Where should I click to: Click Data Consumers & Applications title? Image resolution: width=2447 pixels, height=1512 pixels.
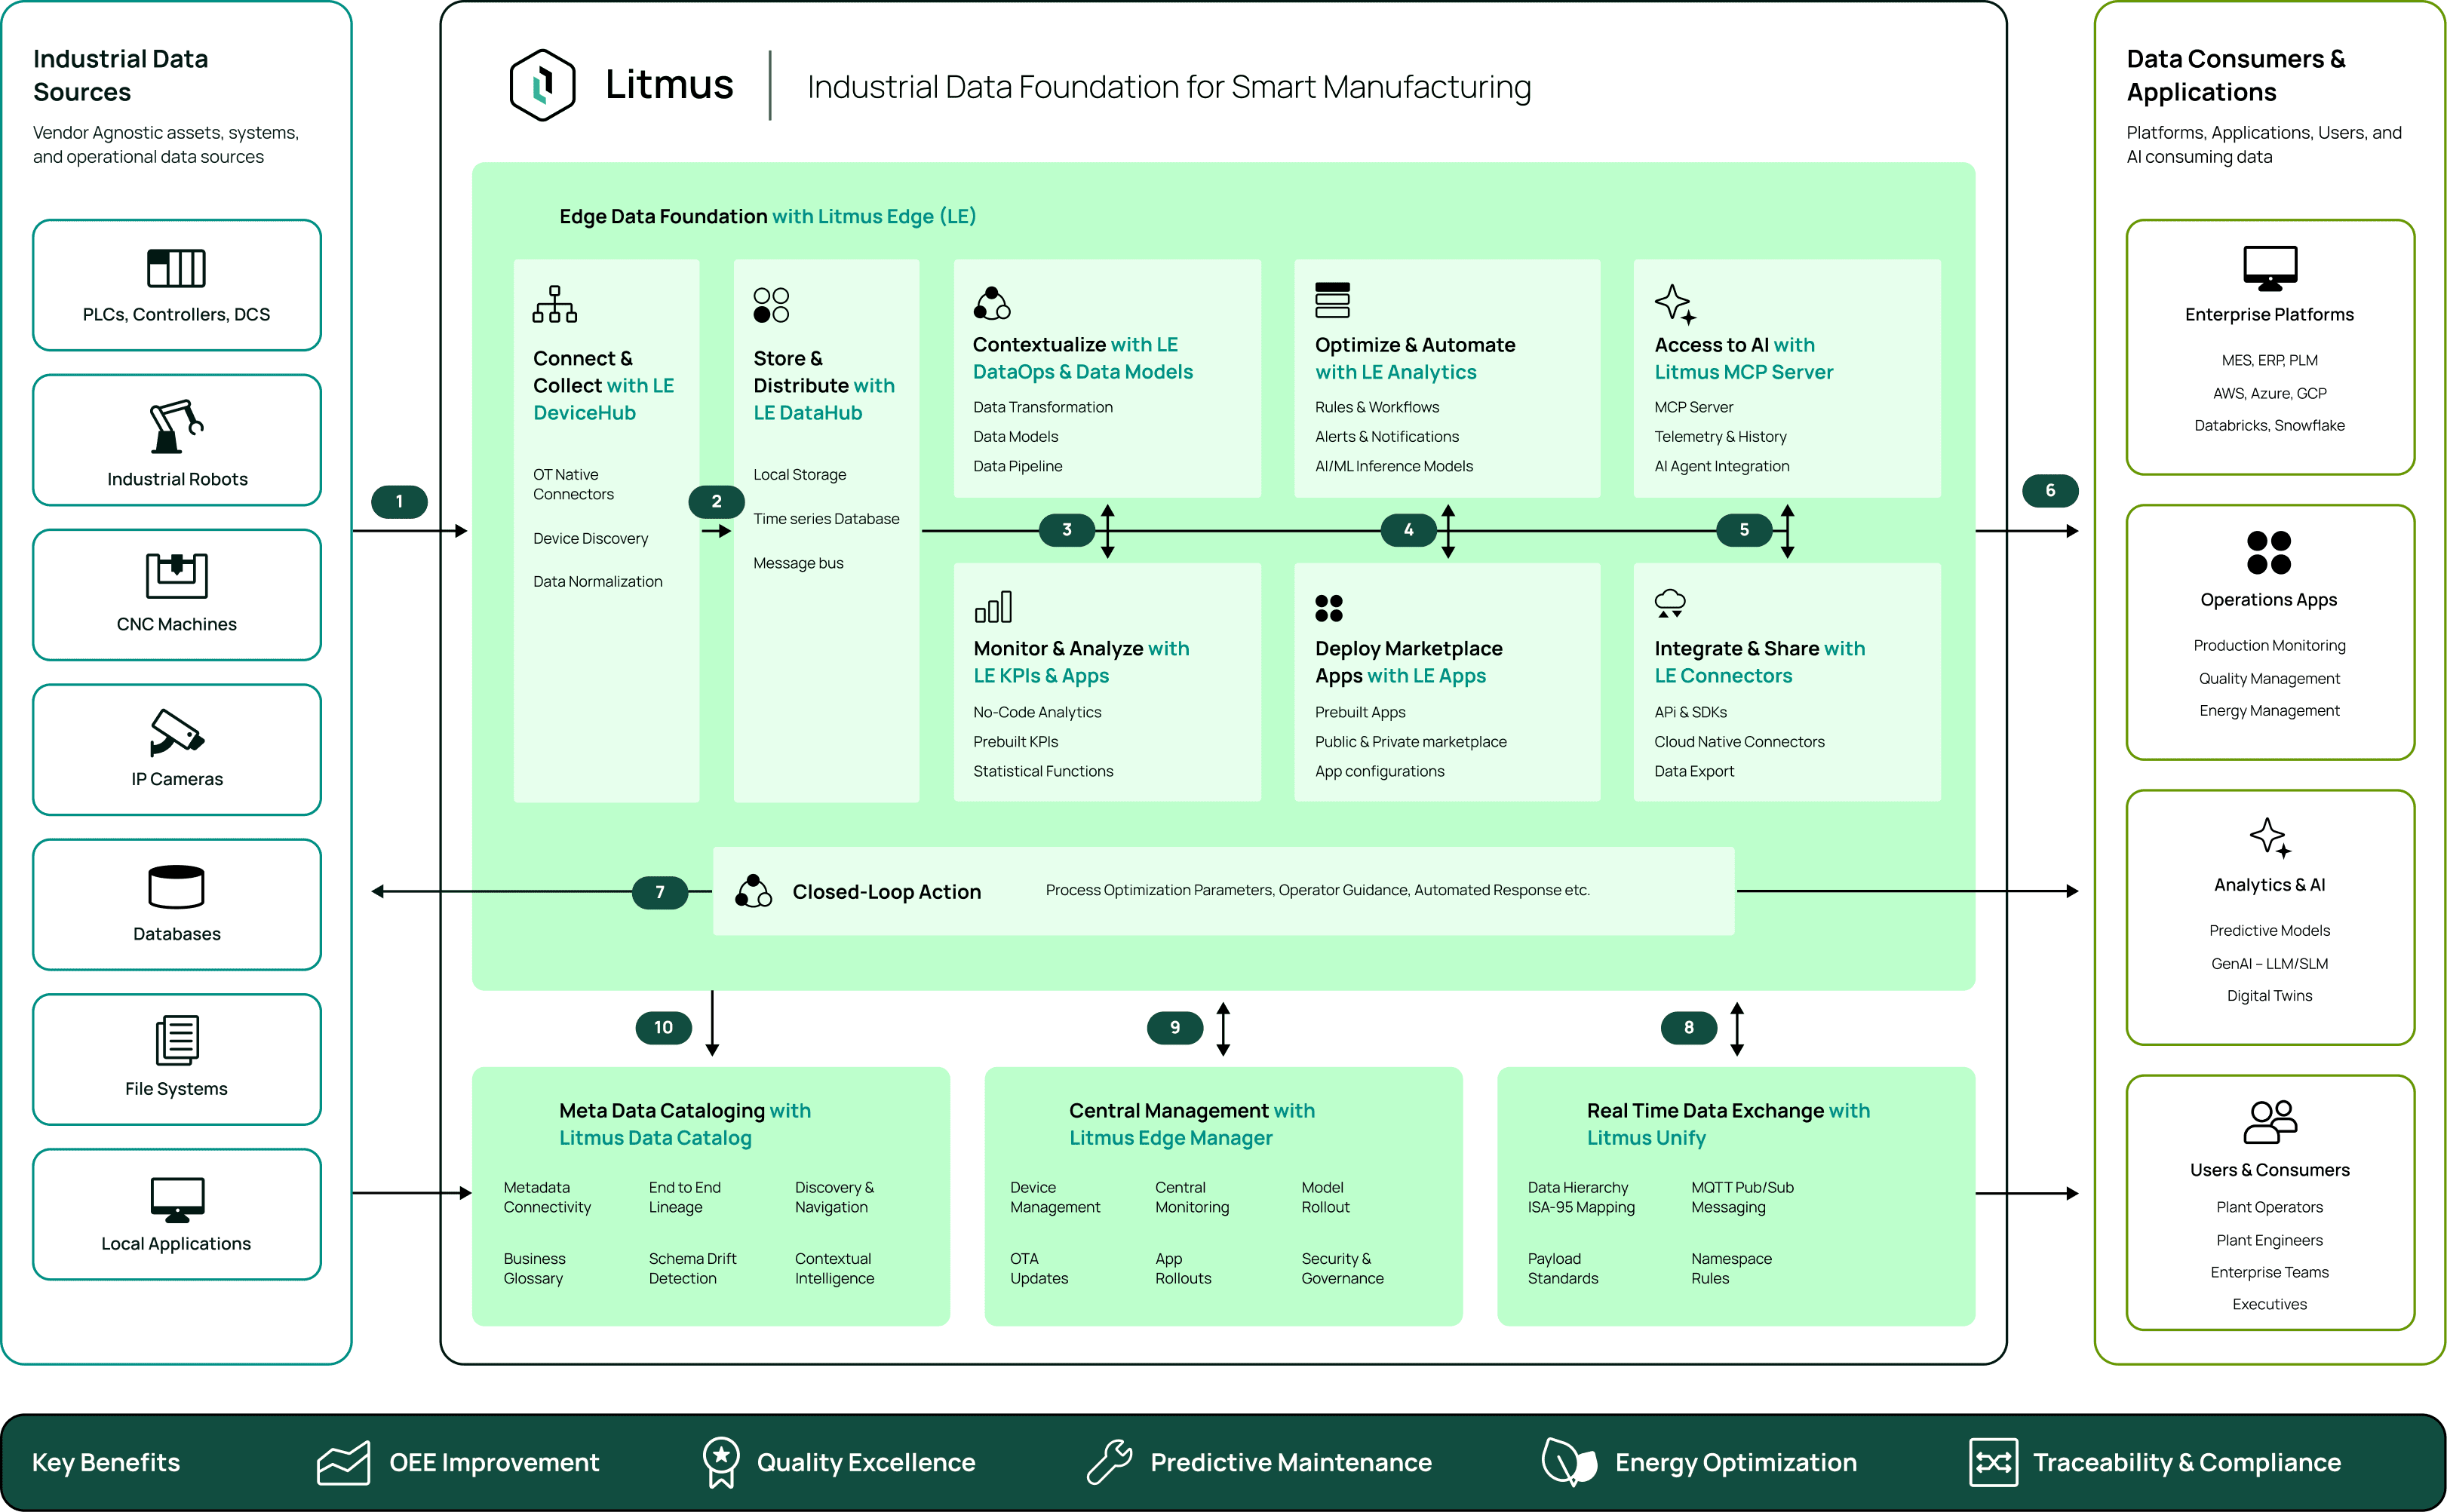pos(2236,75)
